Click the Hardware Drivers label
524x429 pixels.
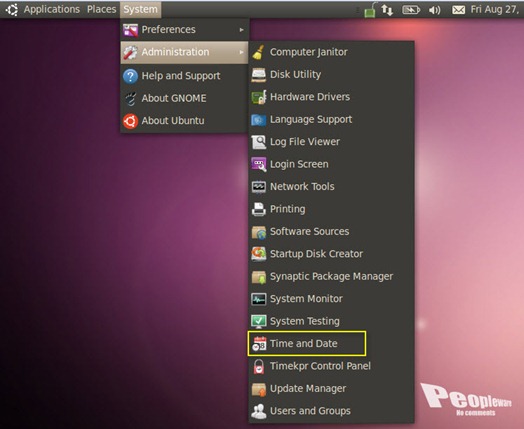point(310,97)
